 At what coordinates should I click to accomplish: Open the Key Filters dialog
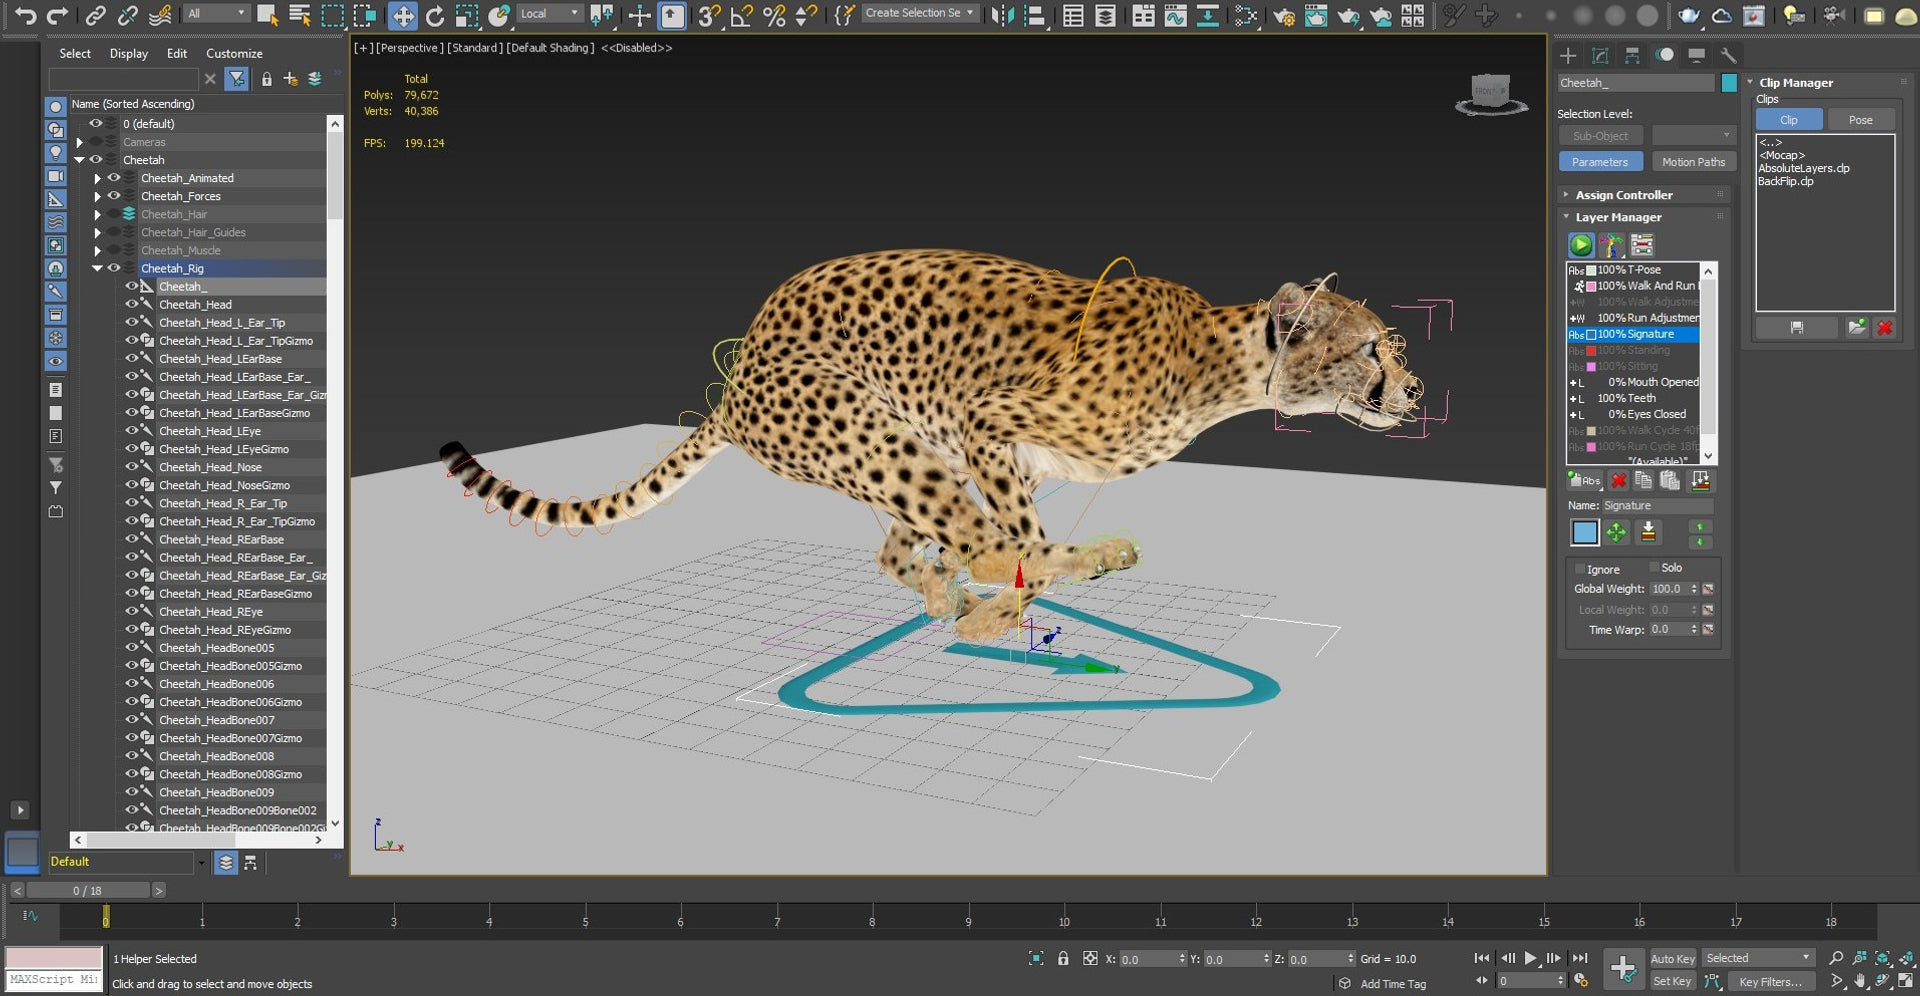pos(1773,982)
